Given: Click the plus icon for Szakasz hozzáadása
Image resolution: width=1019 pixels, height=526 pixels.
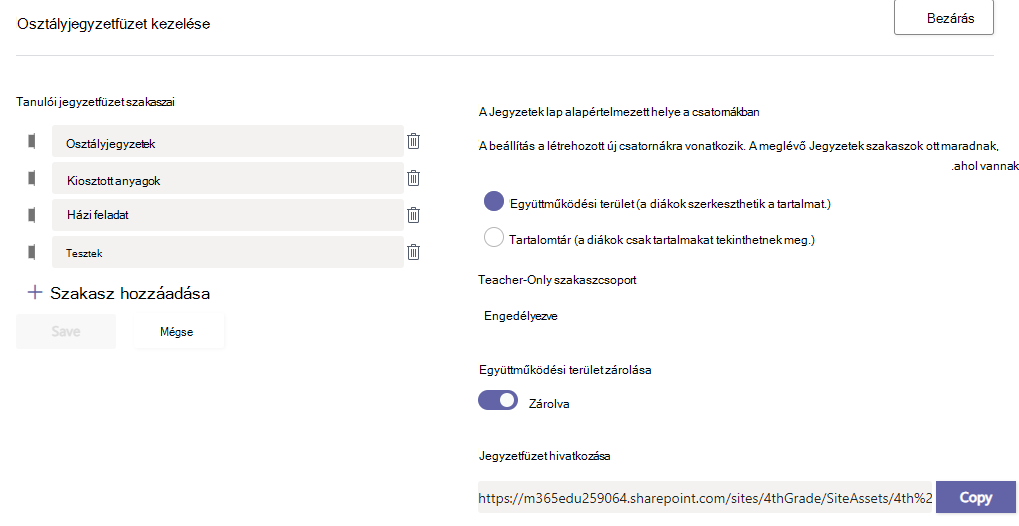Looking at the screenshot, I should 35,293.
